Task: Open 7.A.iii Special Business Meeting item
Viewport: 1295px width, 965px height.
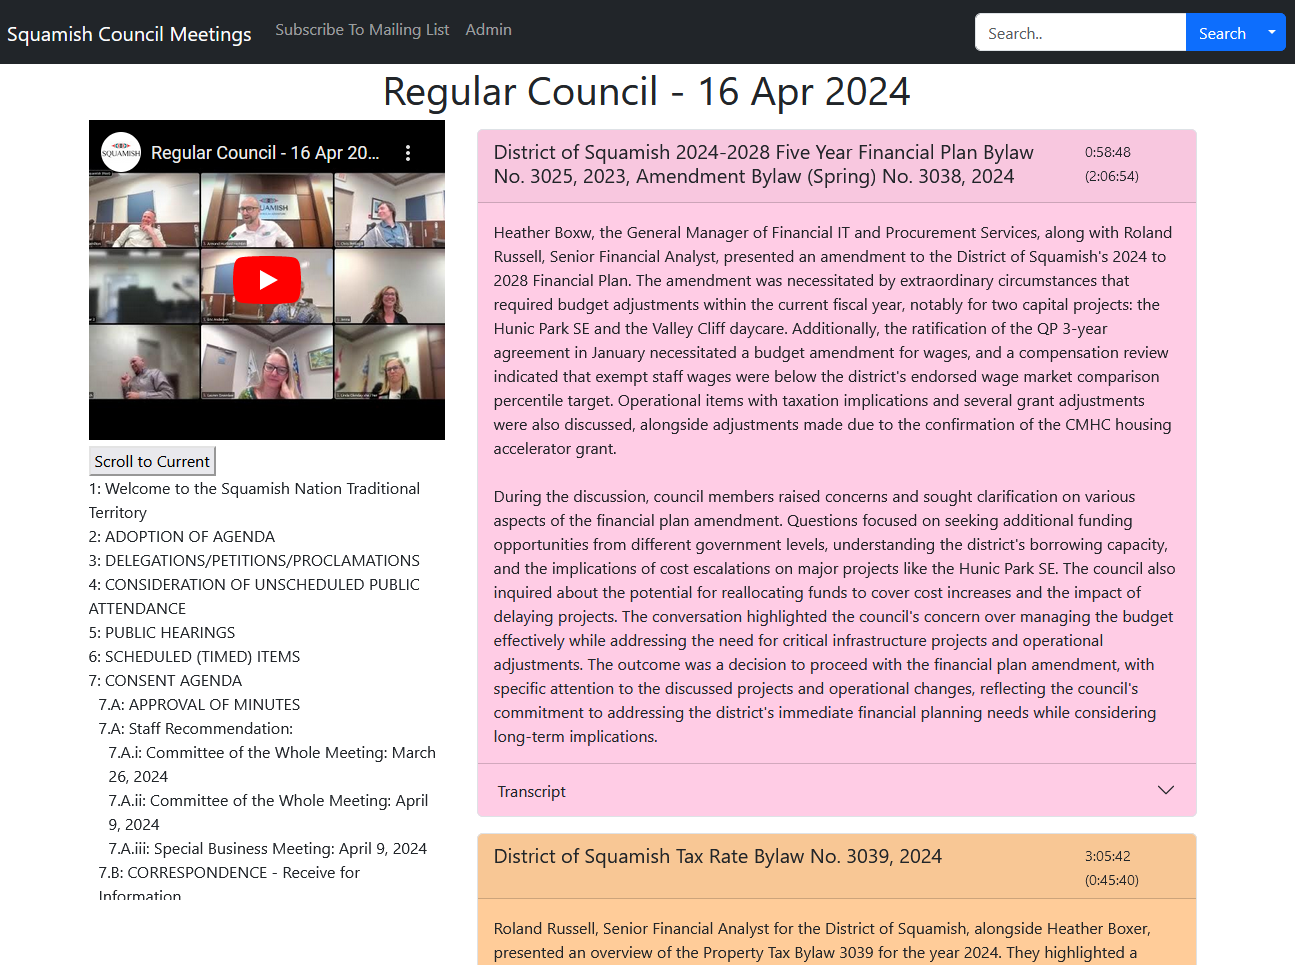Action: 267,849
